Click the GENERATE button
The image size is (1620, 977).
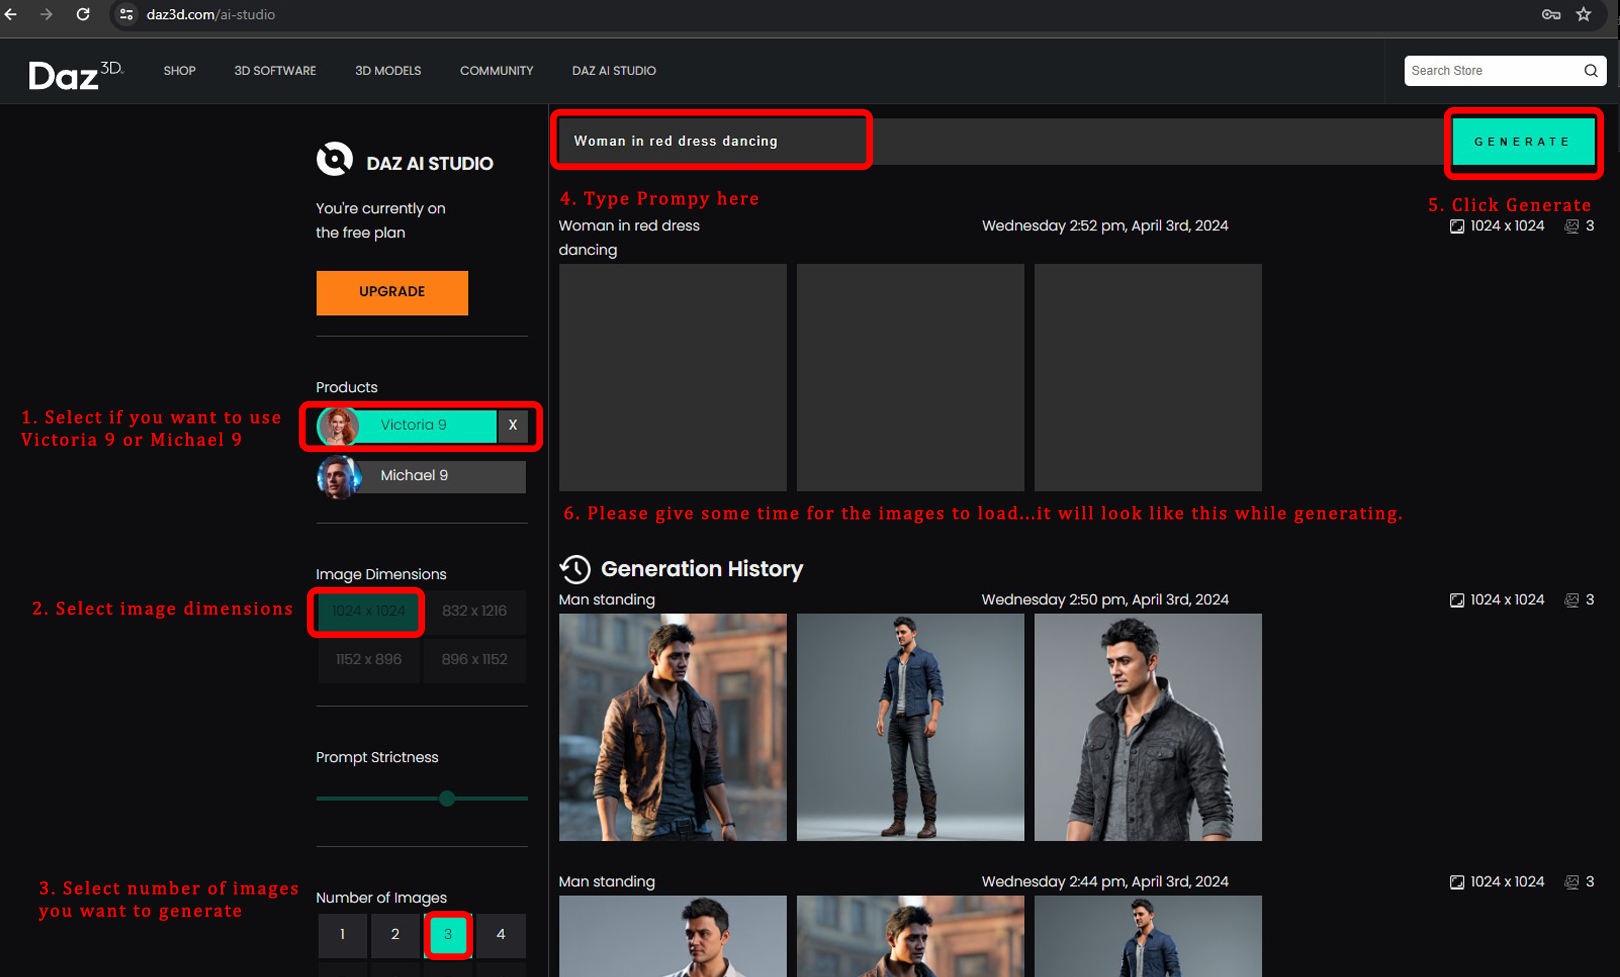[1523, 142]
